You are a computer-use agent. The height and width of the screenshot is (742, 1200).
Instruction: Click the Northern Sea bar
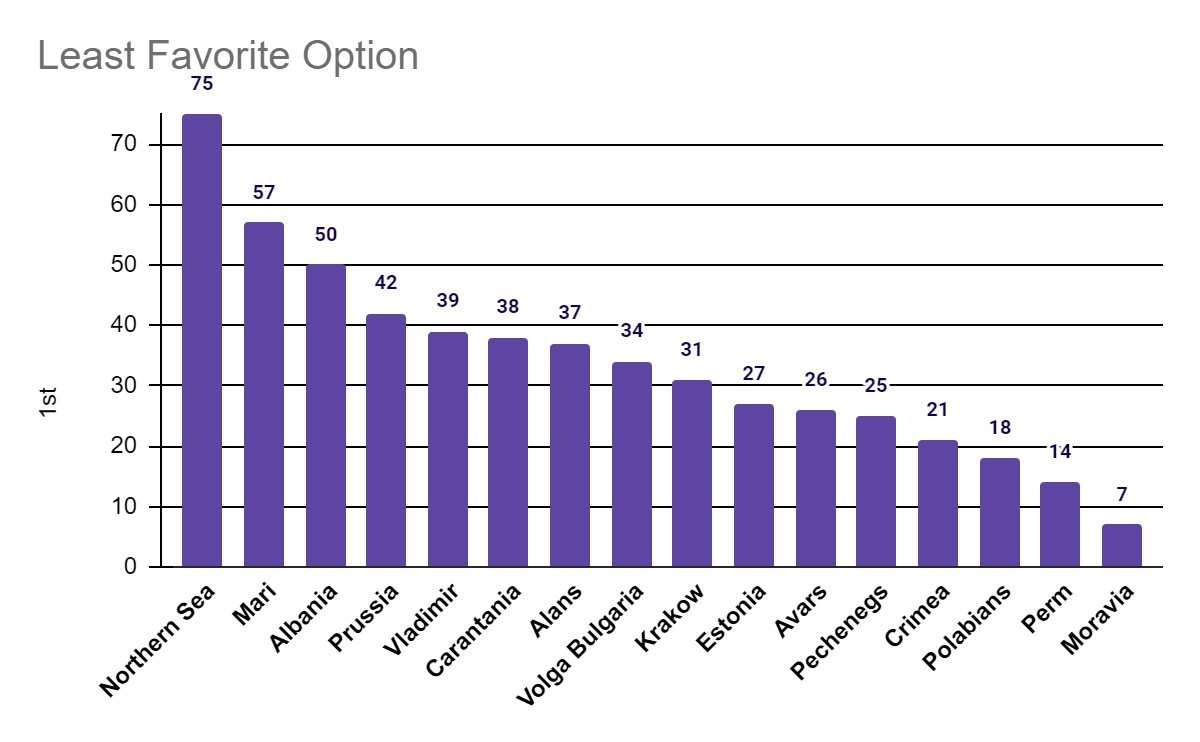[202, 340]
